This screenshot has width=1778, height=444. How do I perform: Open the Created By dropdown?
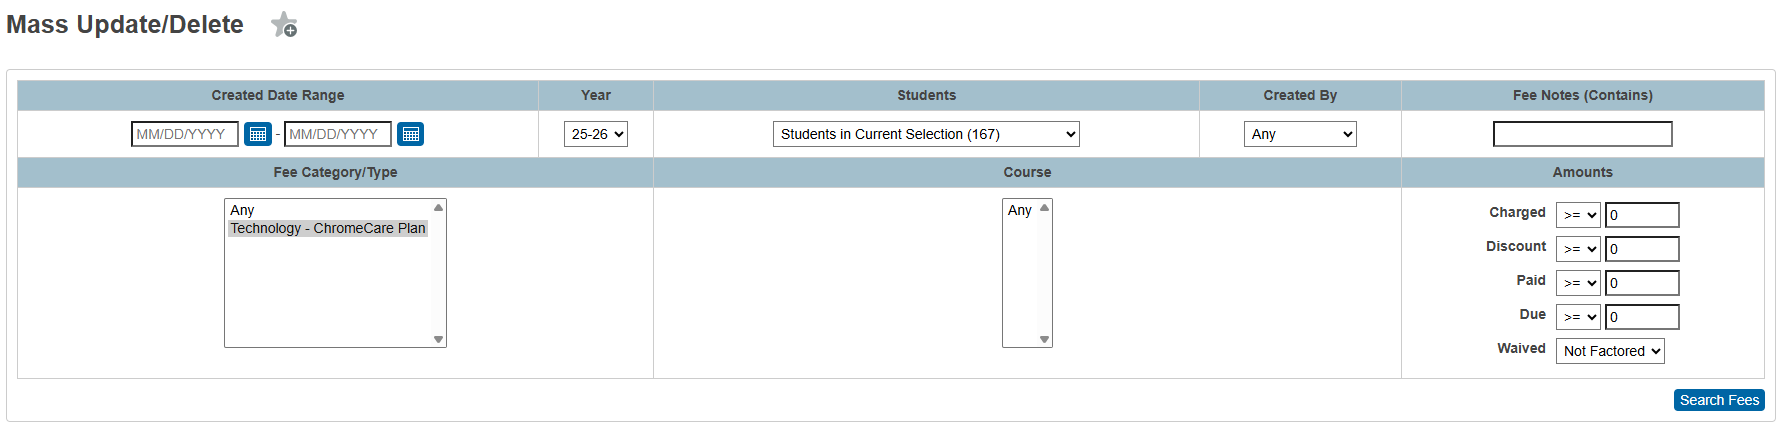tap(1300, 134)
